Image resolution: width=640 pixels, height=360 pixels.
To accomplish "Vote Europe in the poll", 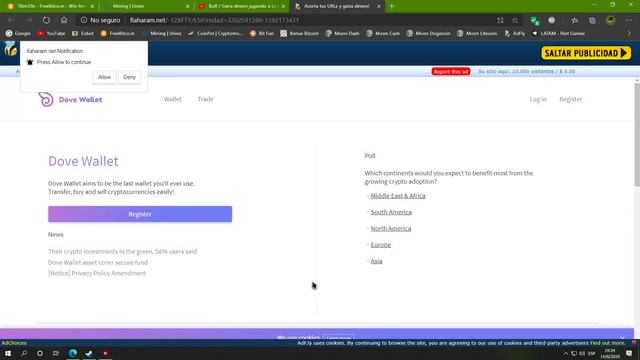I will [x=380, y=245].
